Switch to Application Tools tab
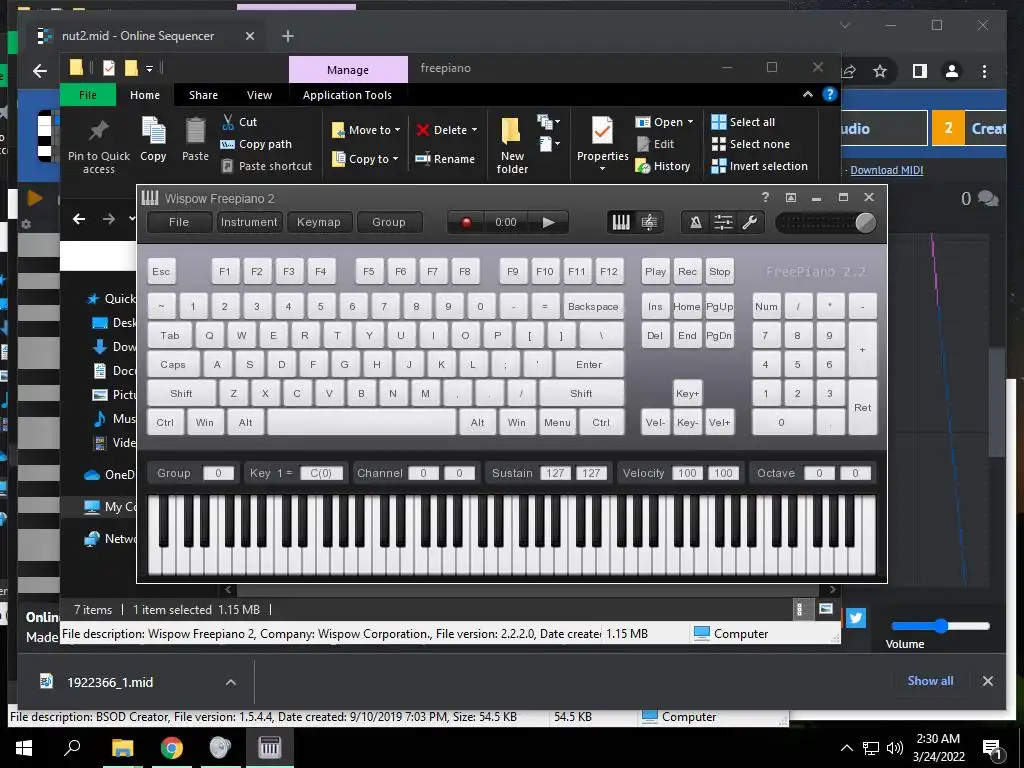 pyautogui.click(x=347, y=95)
